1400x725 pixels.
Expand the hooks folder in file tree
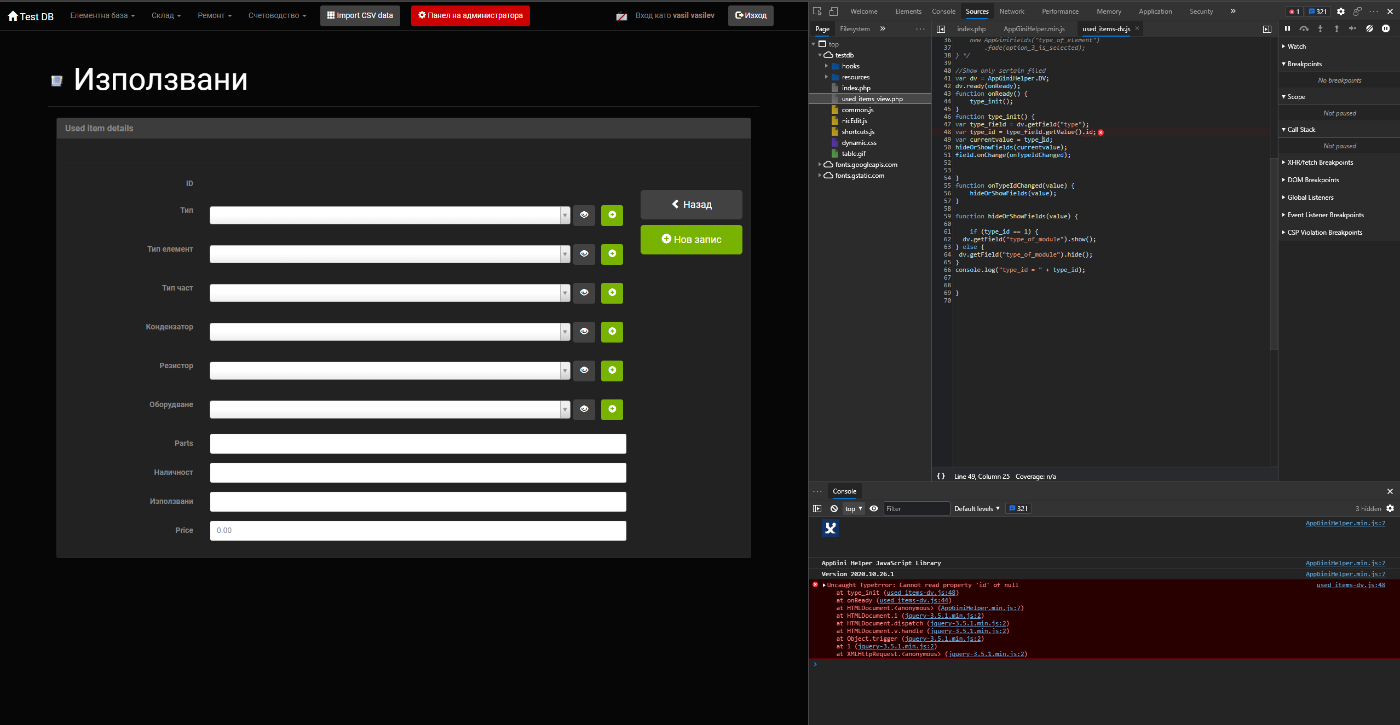pos(827,66)
